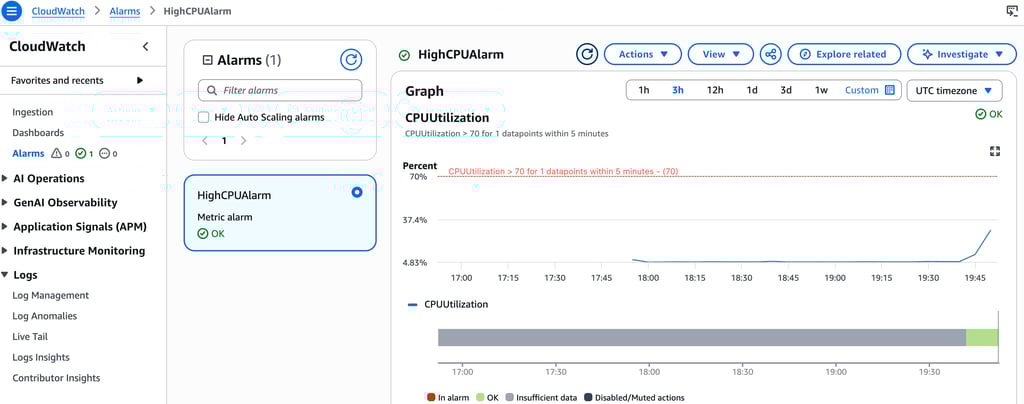The height and width of the screenshot is (404, 1024).
Task: Refresh the alarms list
Action: point(351,60)
